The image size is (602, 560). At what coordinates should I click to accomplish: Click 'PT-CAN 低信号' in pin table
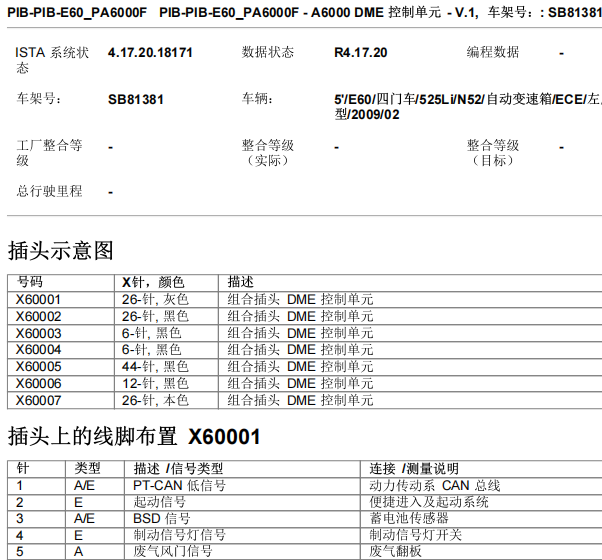(x=179, y=486)
